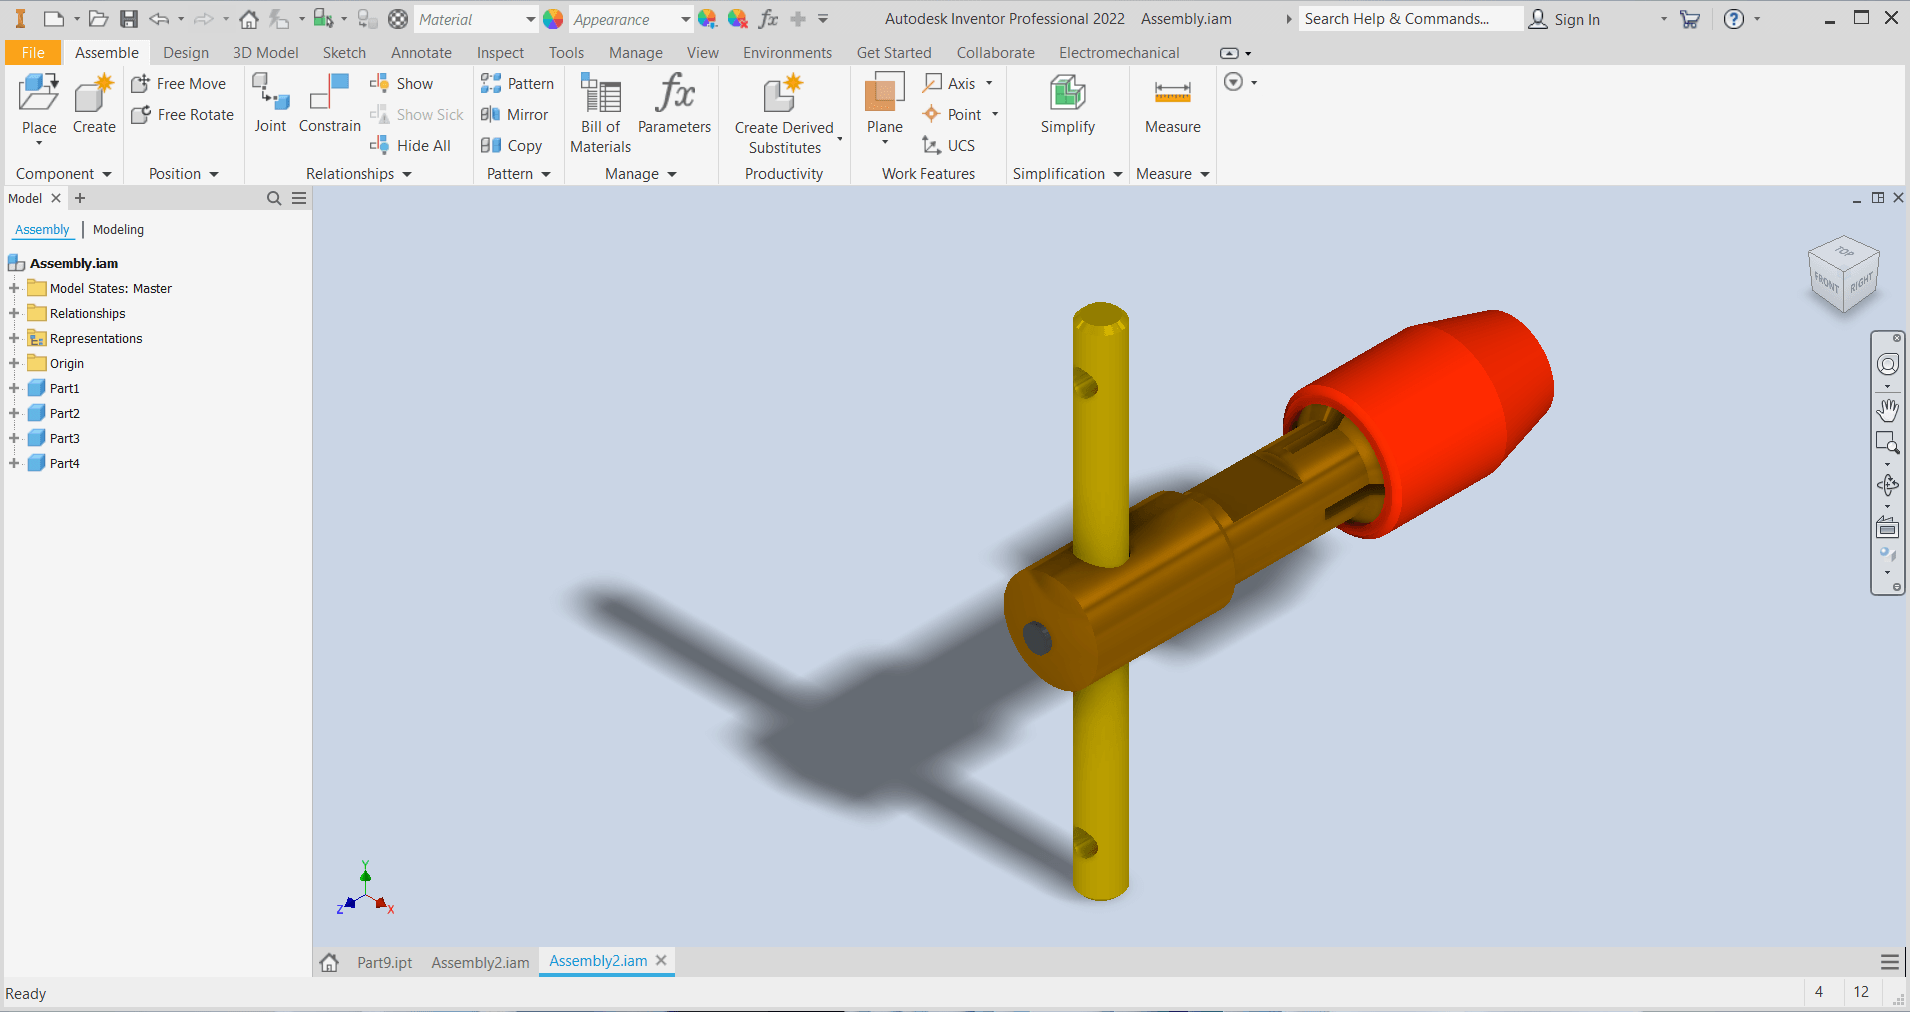Image resolution: width=1910 pixels, height=1012 pixels.
Task: Select the Pan hand tool in navigation bar
Action: click(1888, 410)
